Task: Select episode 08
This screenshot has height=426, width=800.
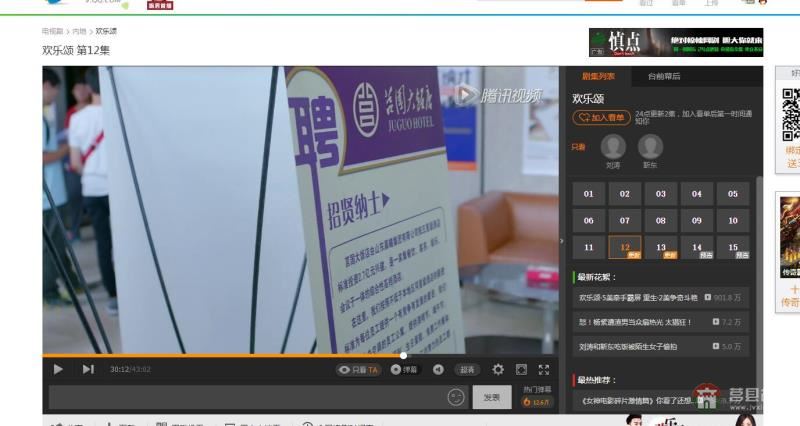Action: pyautogui.click(x=661, y=220)
